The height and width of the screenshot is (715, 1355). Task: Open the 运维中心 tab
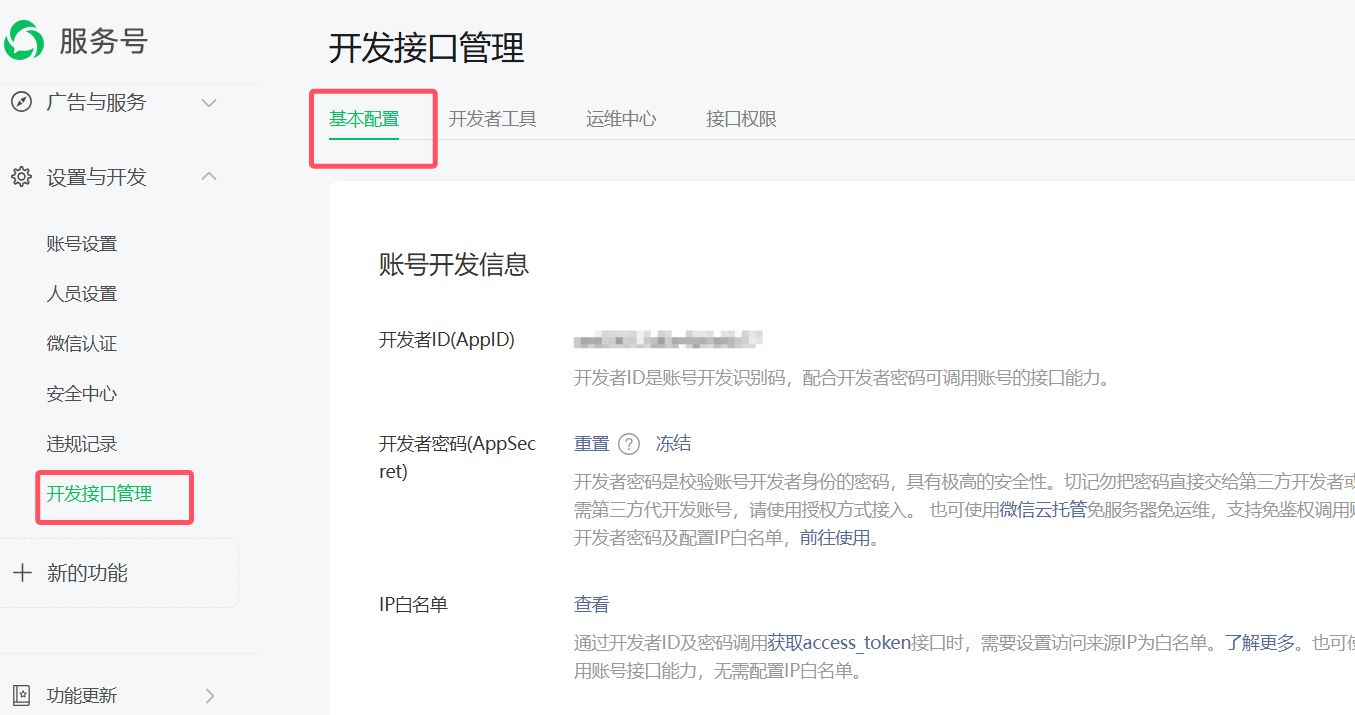(621, 118)
